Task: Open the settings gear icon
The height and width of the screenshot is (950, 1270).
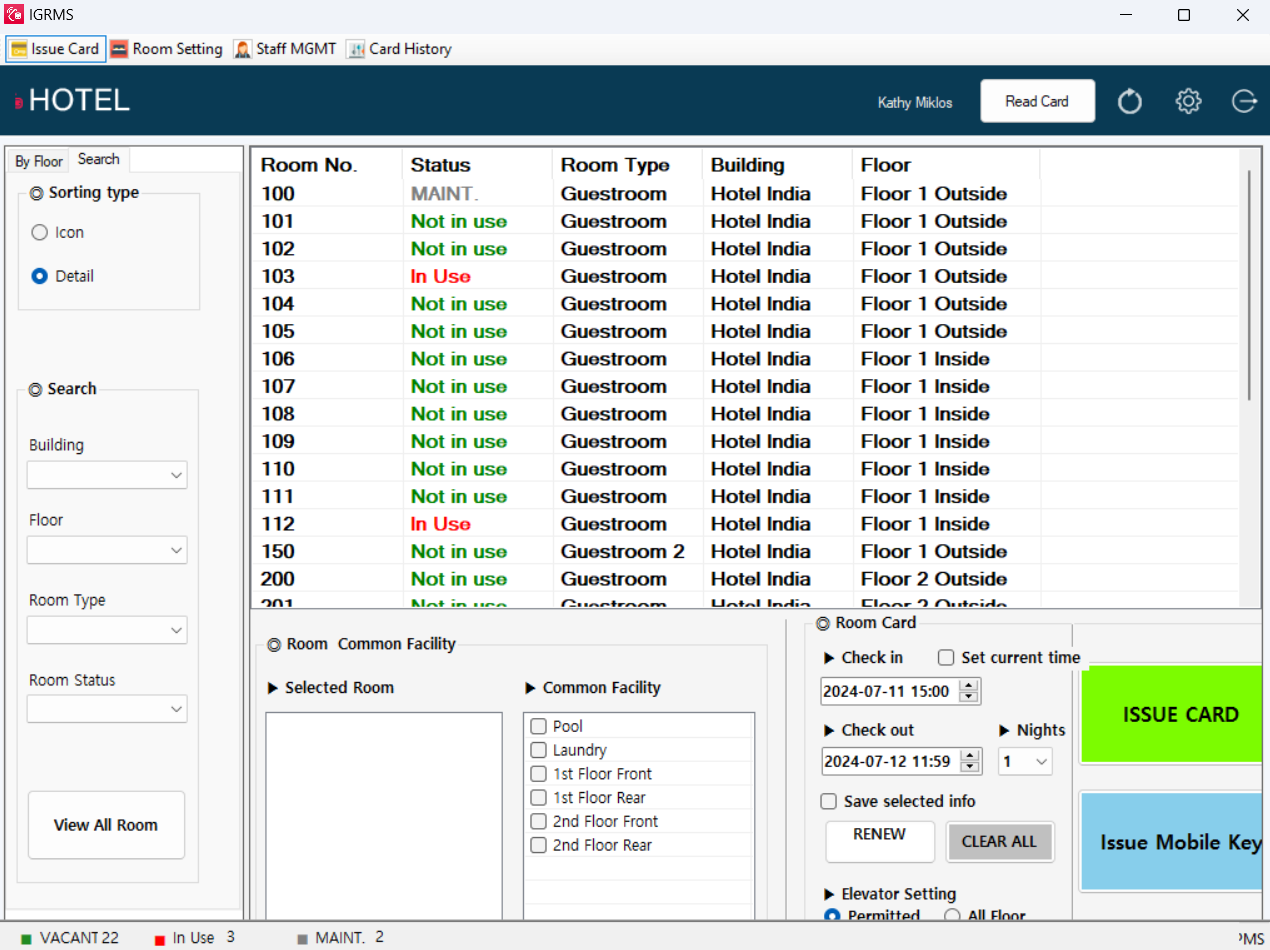Action: point(1188,101)
